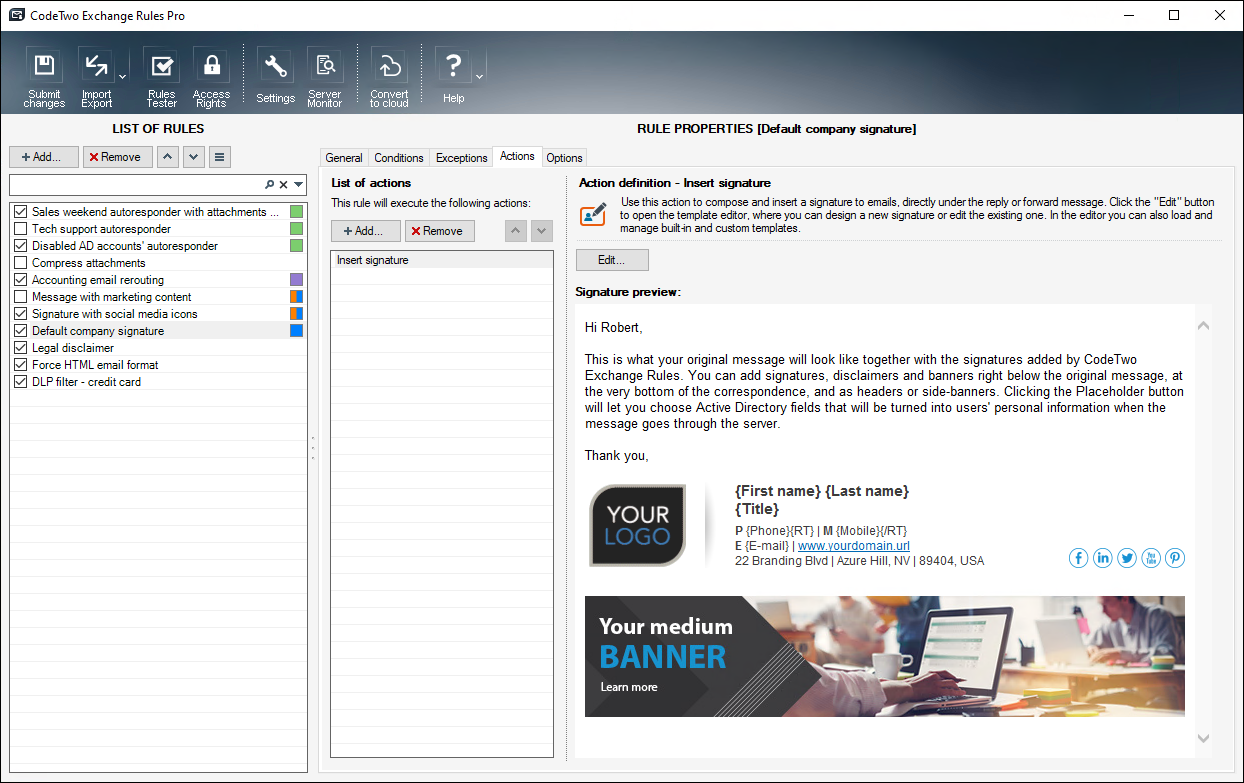
Task: Click the YouTube icon in the signature
Action: click(1151, 558)
